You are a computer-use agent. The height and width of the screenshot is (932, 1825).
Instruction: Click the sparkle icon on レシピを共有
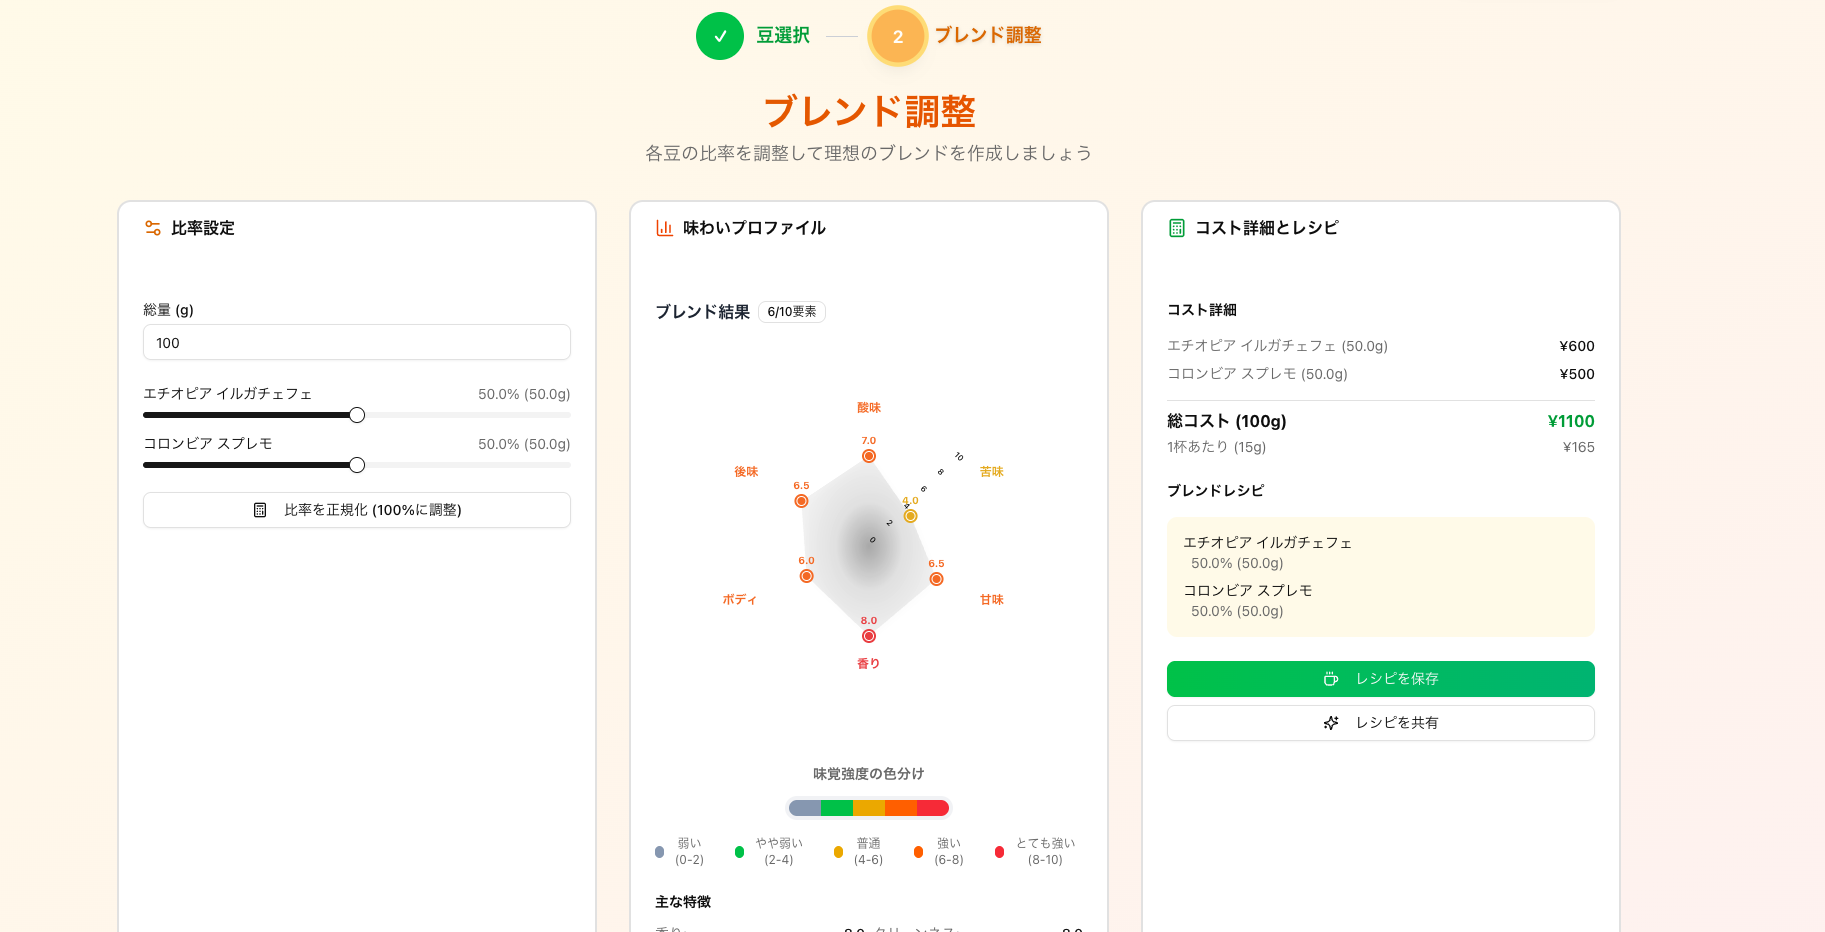(1331, 723)
